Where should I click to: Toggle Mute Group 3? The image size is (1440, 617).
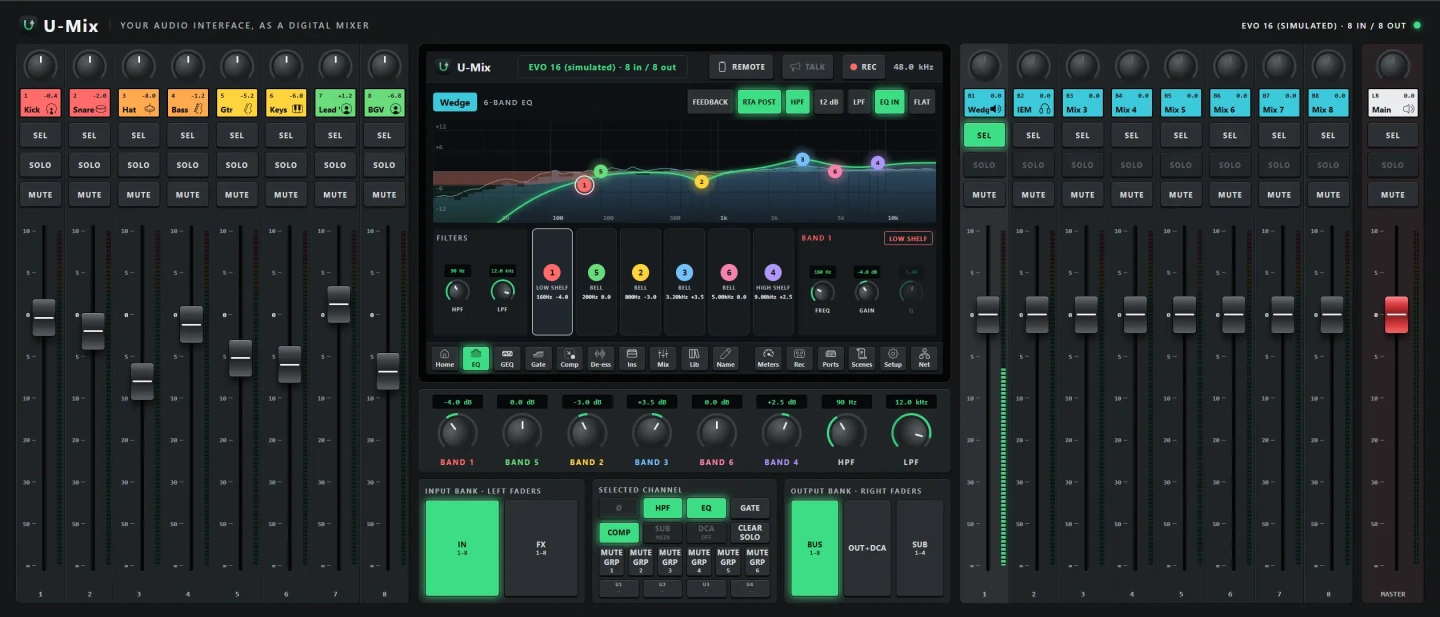pyautogui.click(x=670, y=560)
